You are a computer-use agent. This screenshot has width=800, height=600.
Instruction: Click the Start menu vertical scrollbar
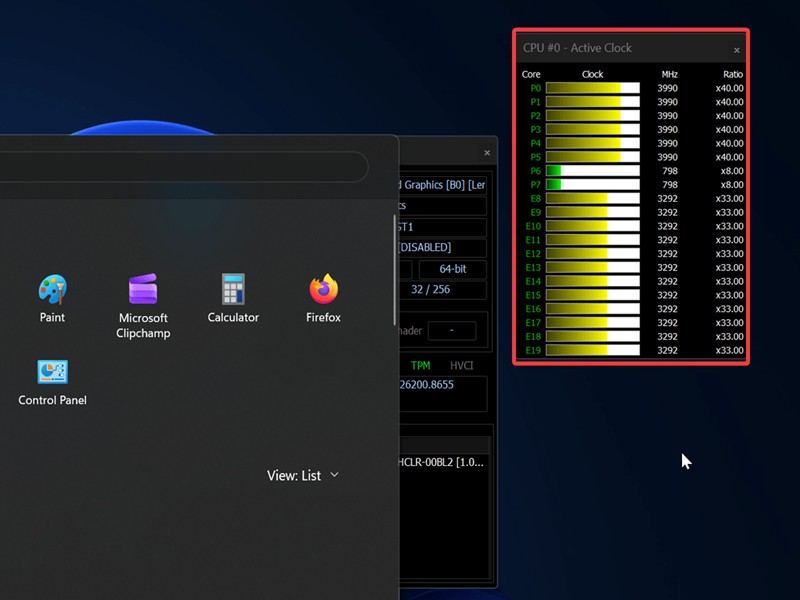coord(394,270)
